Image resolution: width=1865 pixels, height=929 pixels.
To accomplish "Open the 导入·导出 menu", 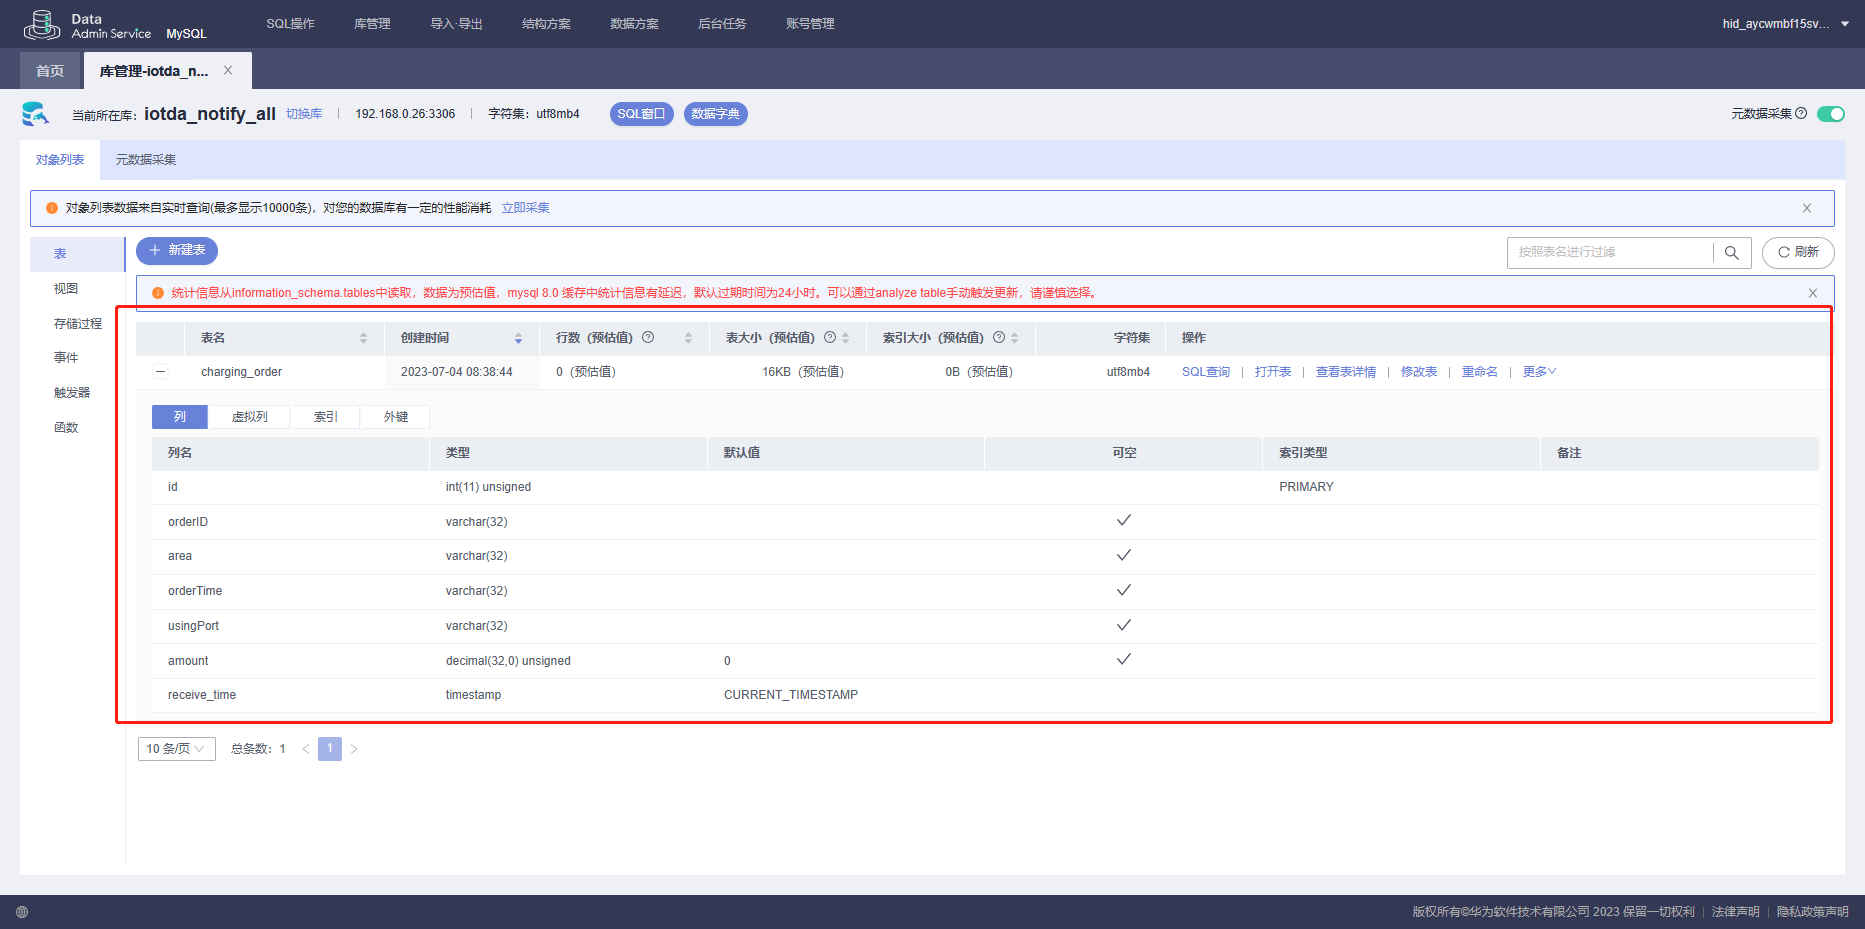I will (457, 24).
